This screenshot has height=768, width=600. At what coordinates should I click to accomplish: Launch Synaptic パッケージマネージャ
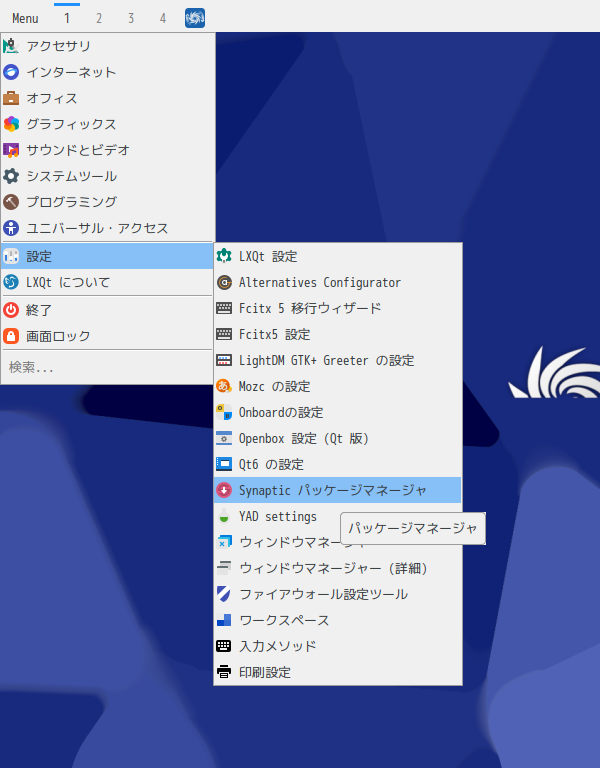coord(337,490)
